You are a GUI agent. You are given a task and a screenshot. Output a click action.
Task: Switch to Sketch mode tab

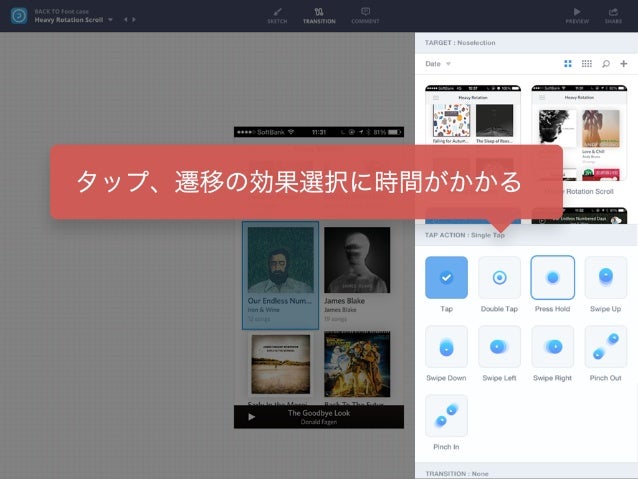coord(277,16)
